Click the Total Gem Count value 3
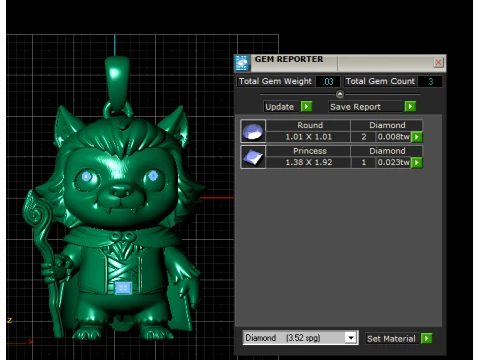This screenshot has width=480, height=360. click(430, 81)
